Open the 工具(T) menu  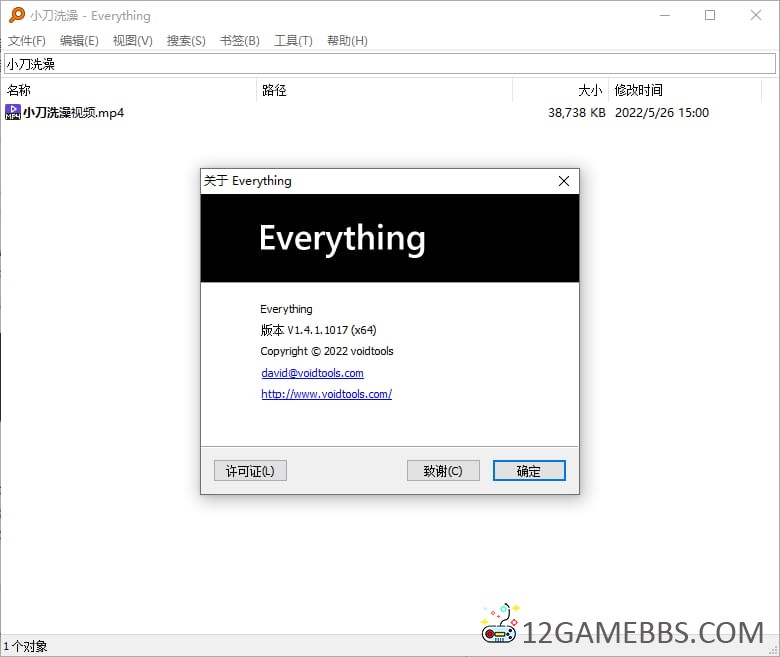(x=293, y=41)
